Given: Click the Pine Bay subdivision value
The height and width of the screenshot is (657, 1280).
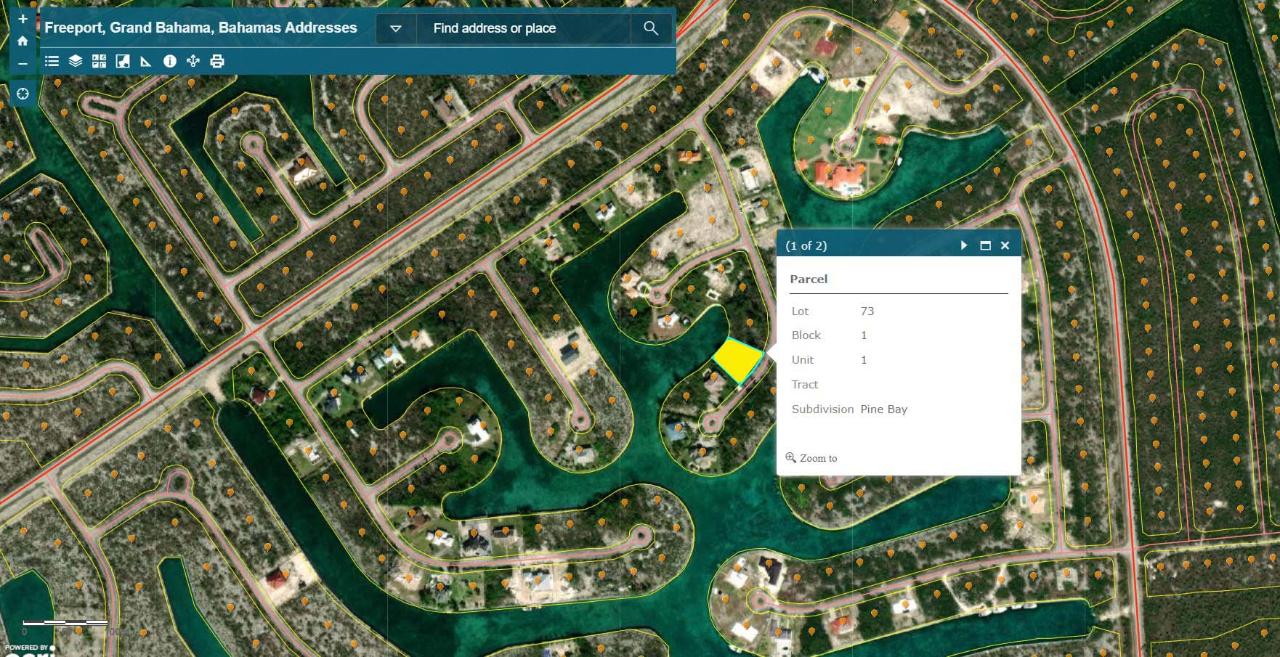Looking at the screenshot, I should pyautogui.click(x=884, y=409).
